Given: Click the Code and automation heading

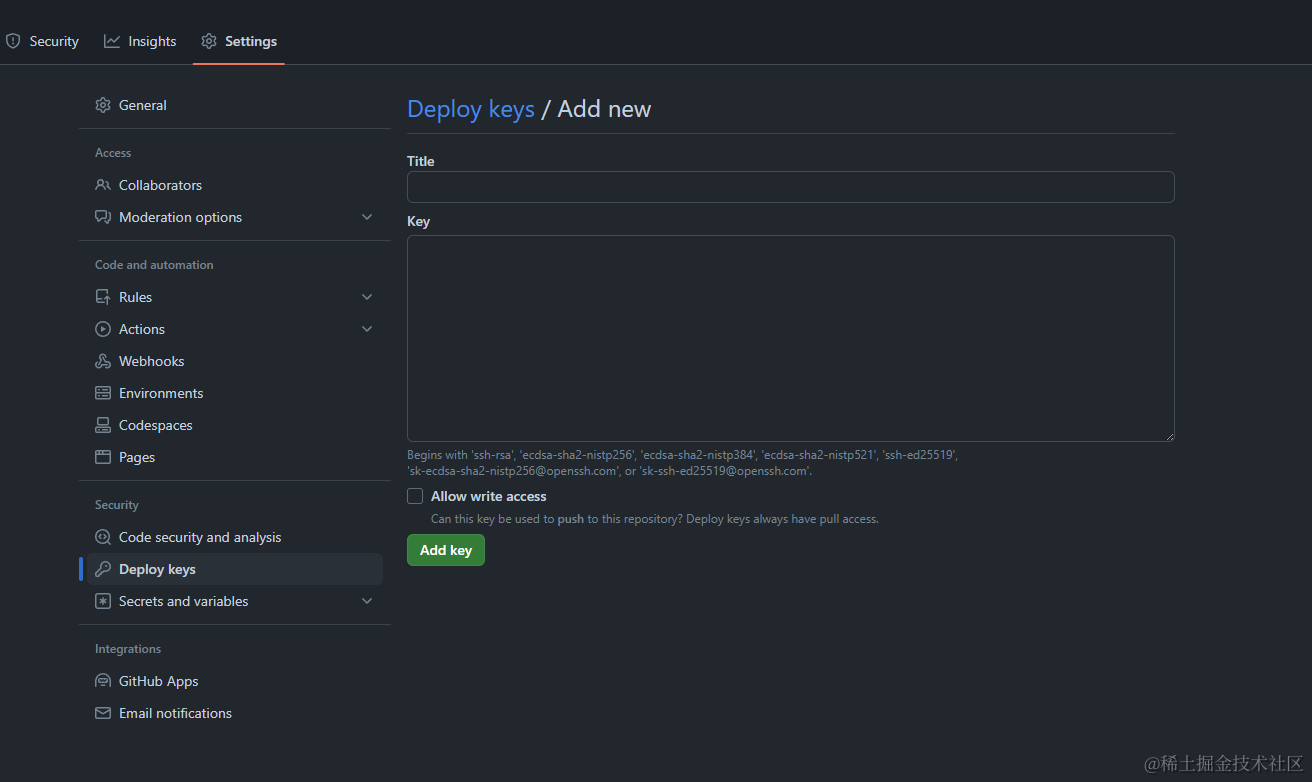Looking at the screenshot, I should (154, 265).
